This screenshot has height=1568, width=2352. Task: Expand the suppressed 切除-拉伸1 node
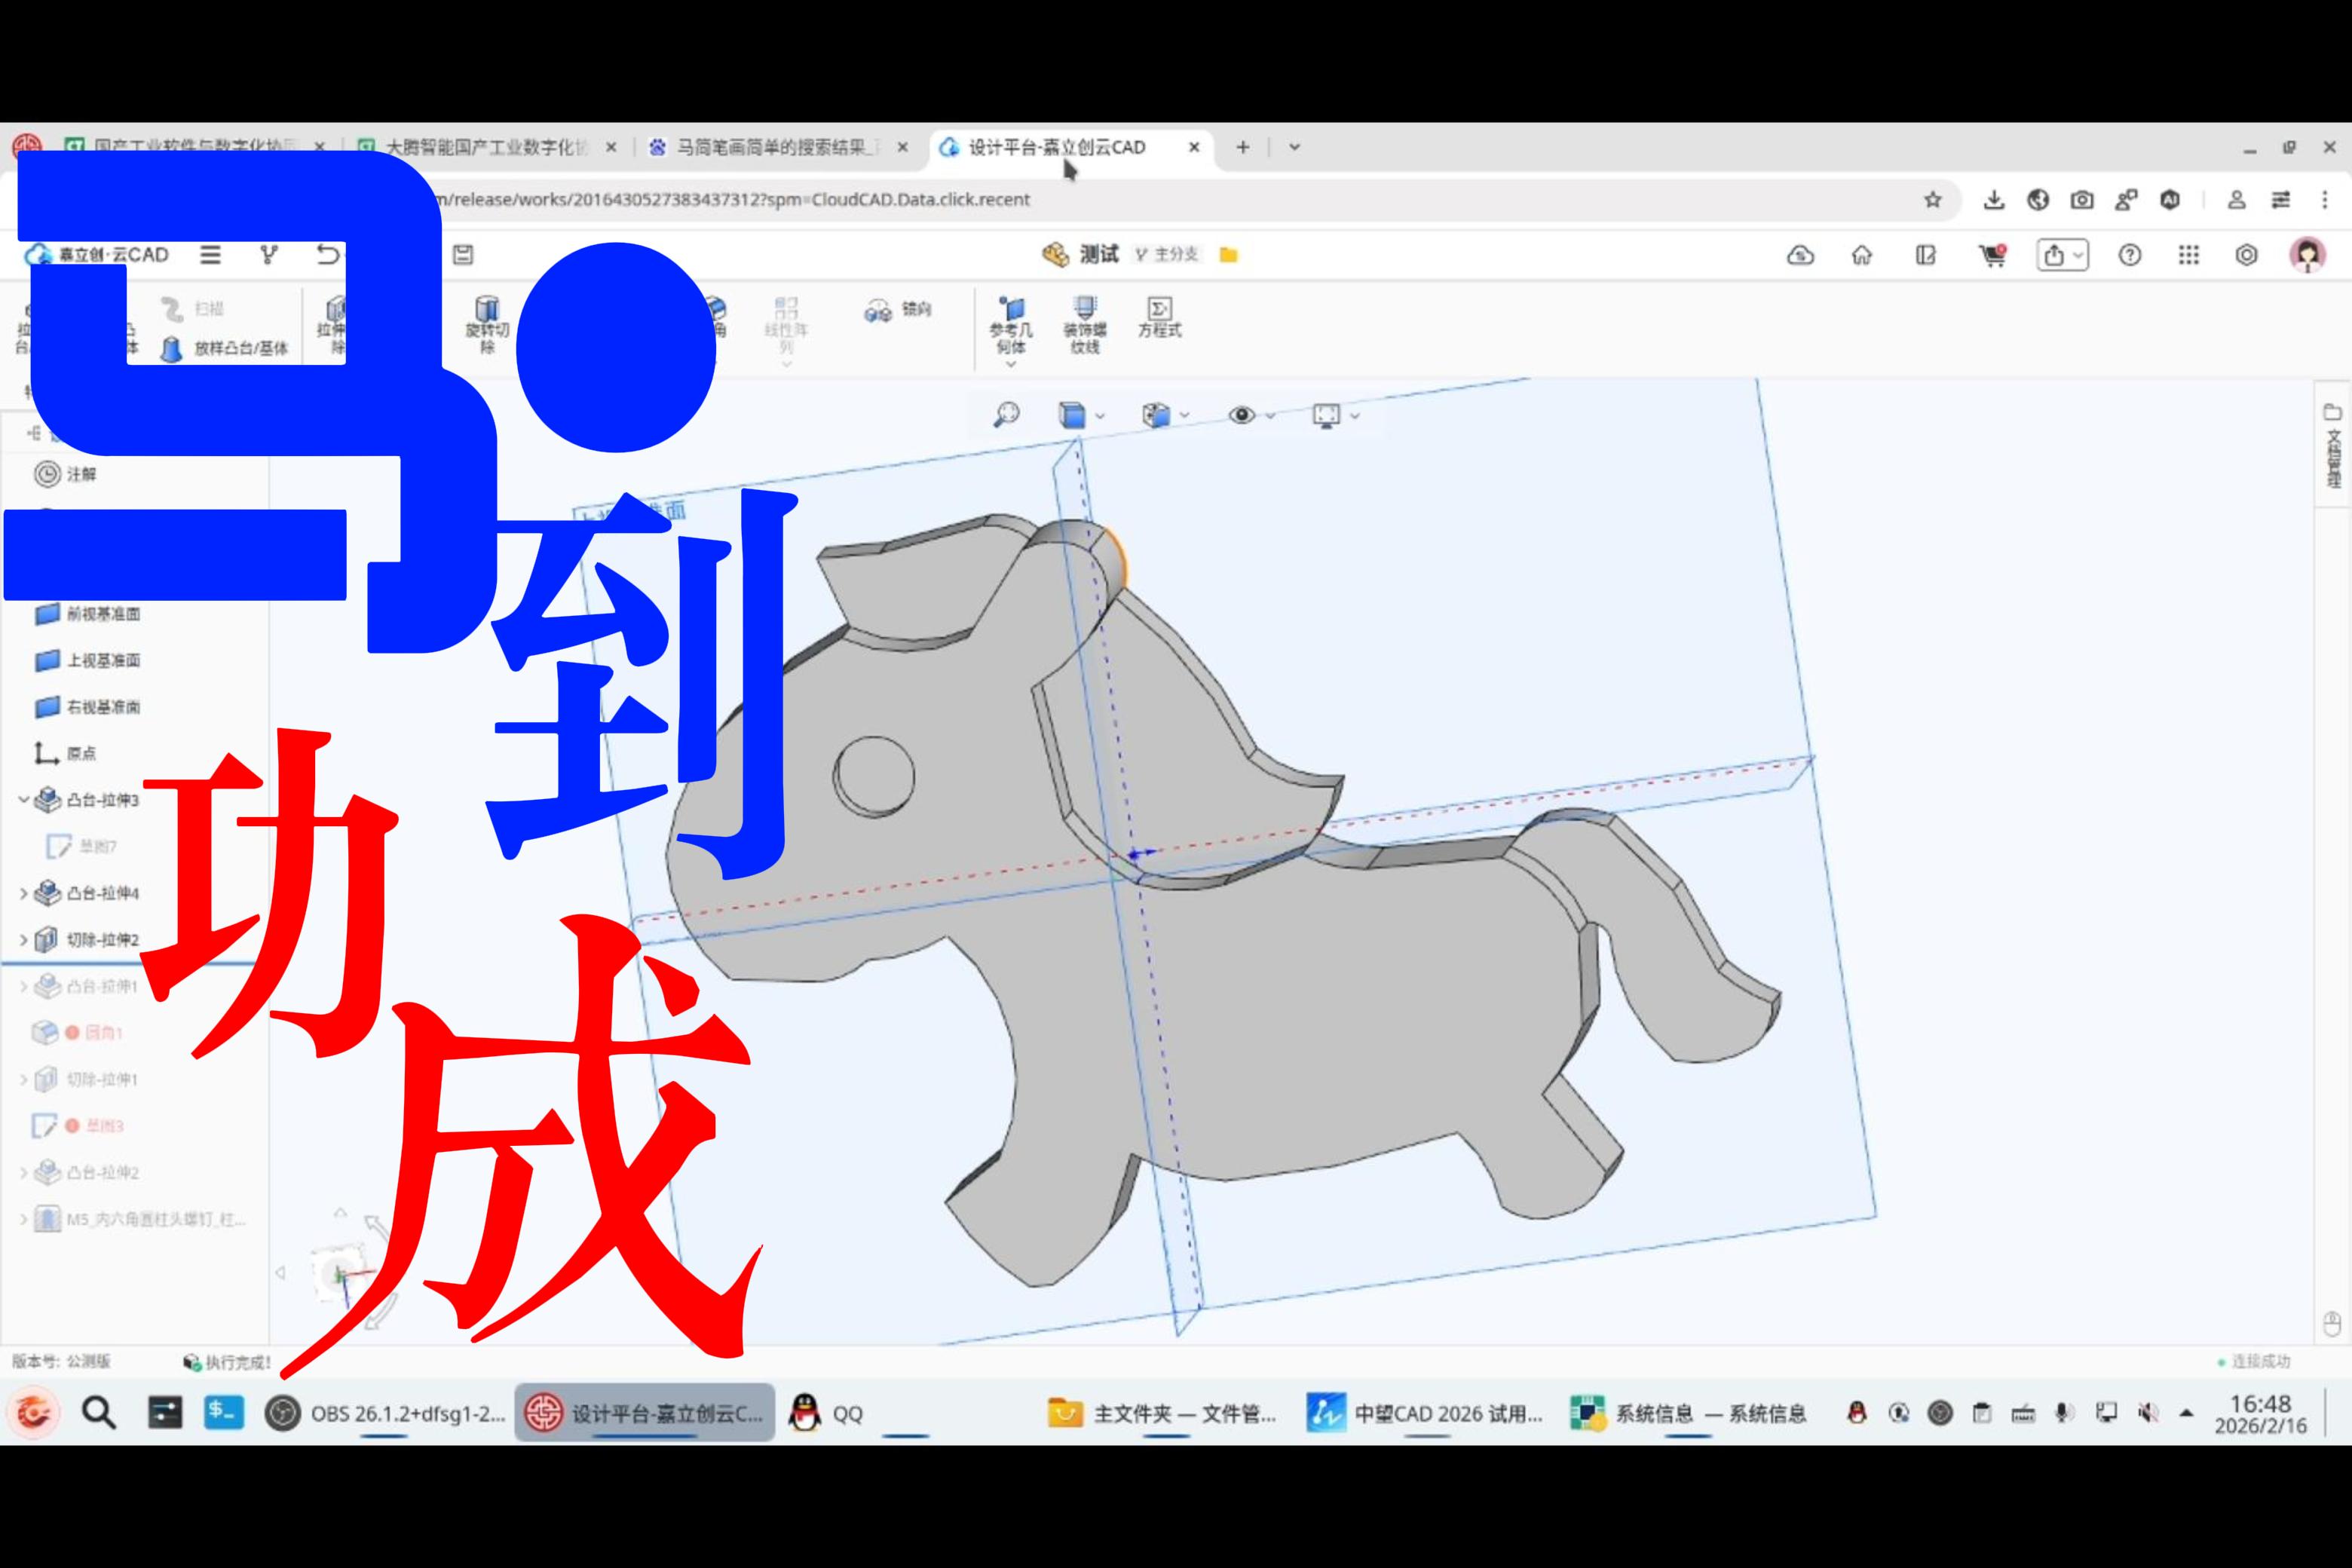23,1079
